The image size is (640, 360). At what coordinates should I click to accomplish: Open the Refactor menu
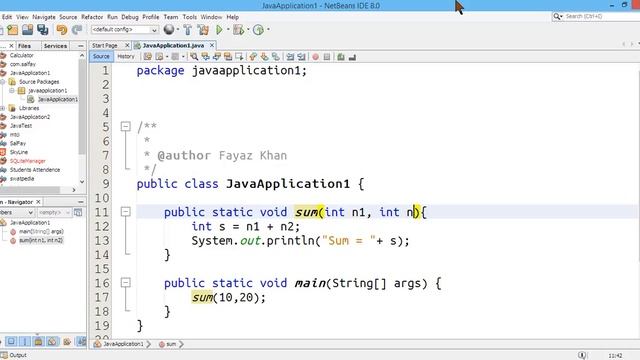pyautogui.click(x=92, y=17)
